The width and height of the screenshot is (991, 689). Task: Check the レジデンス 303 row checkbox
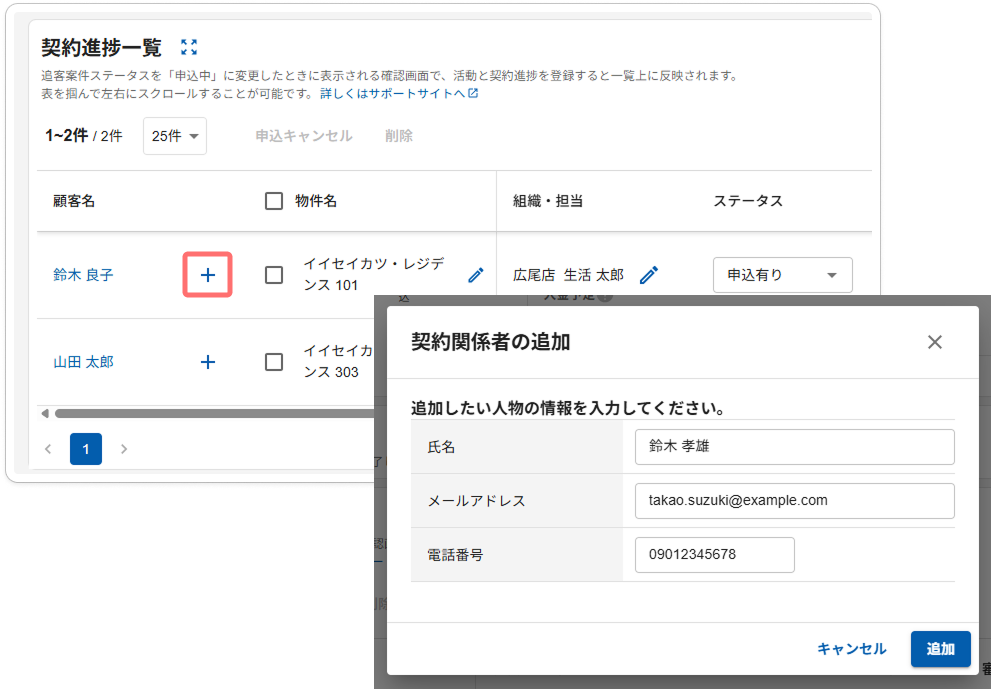(x=274, y=362)
